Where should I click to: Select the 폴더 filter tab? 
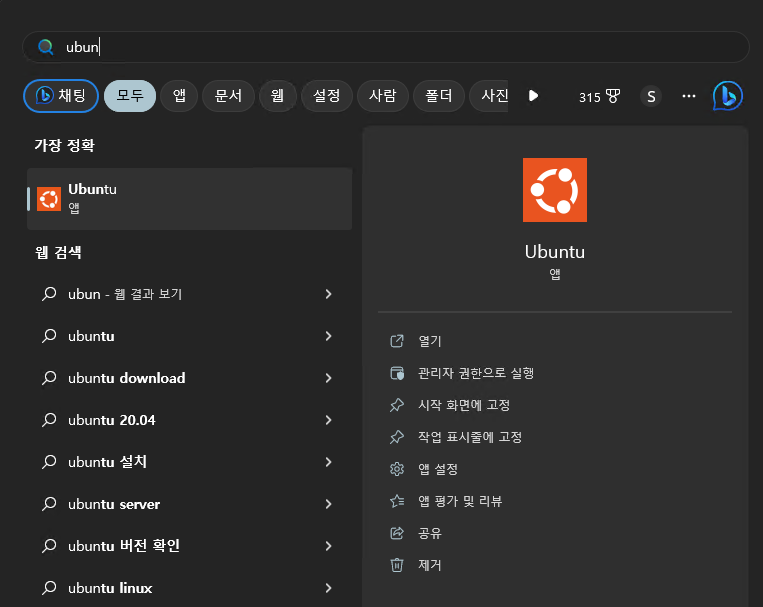click(438, 96)
